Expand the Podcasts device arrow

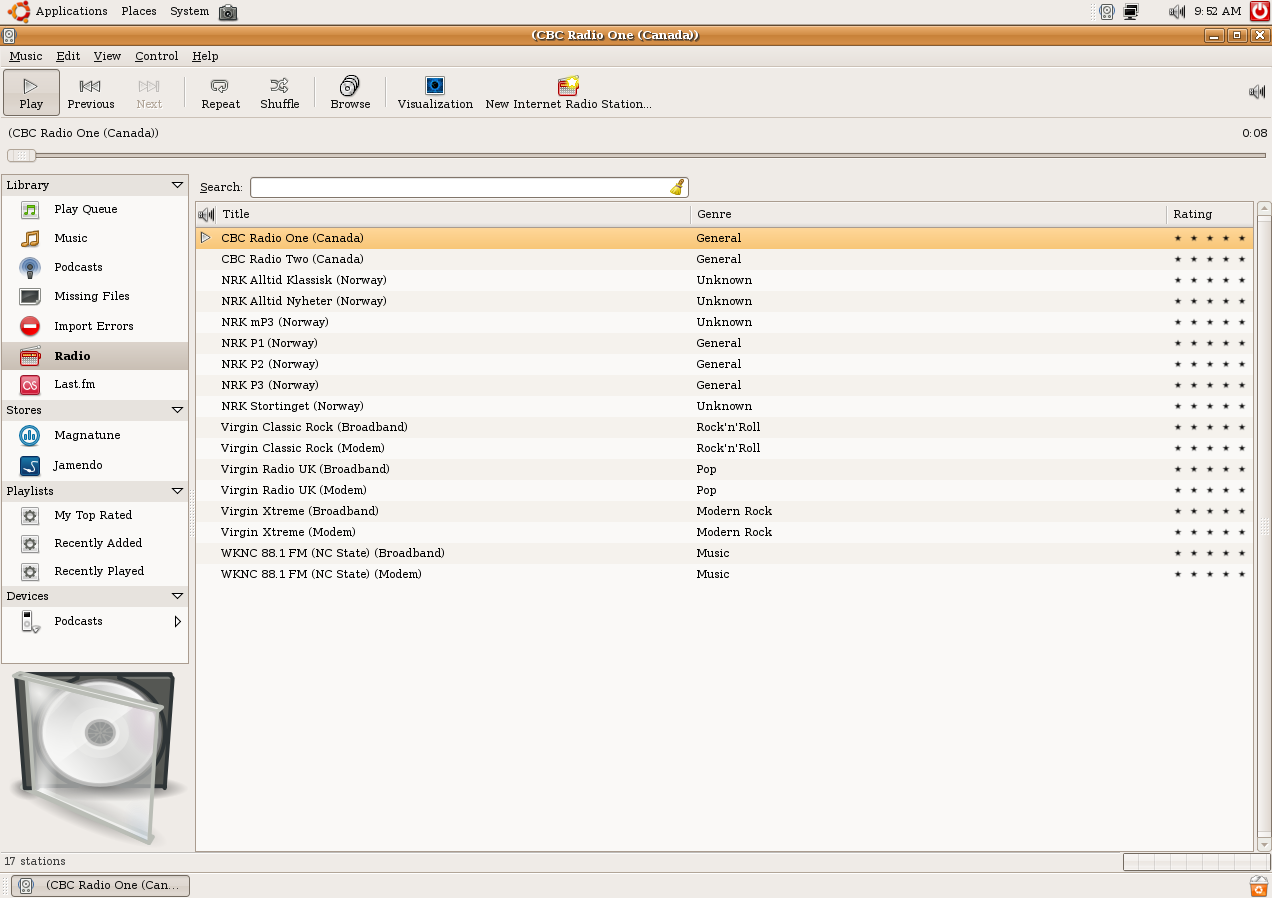point(177,621)
